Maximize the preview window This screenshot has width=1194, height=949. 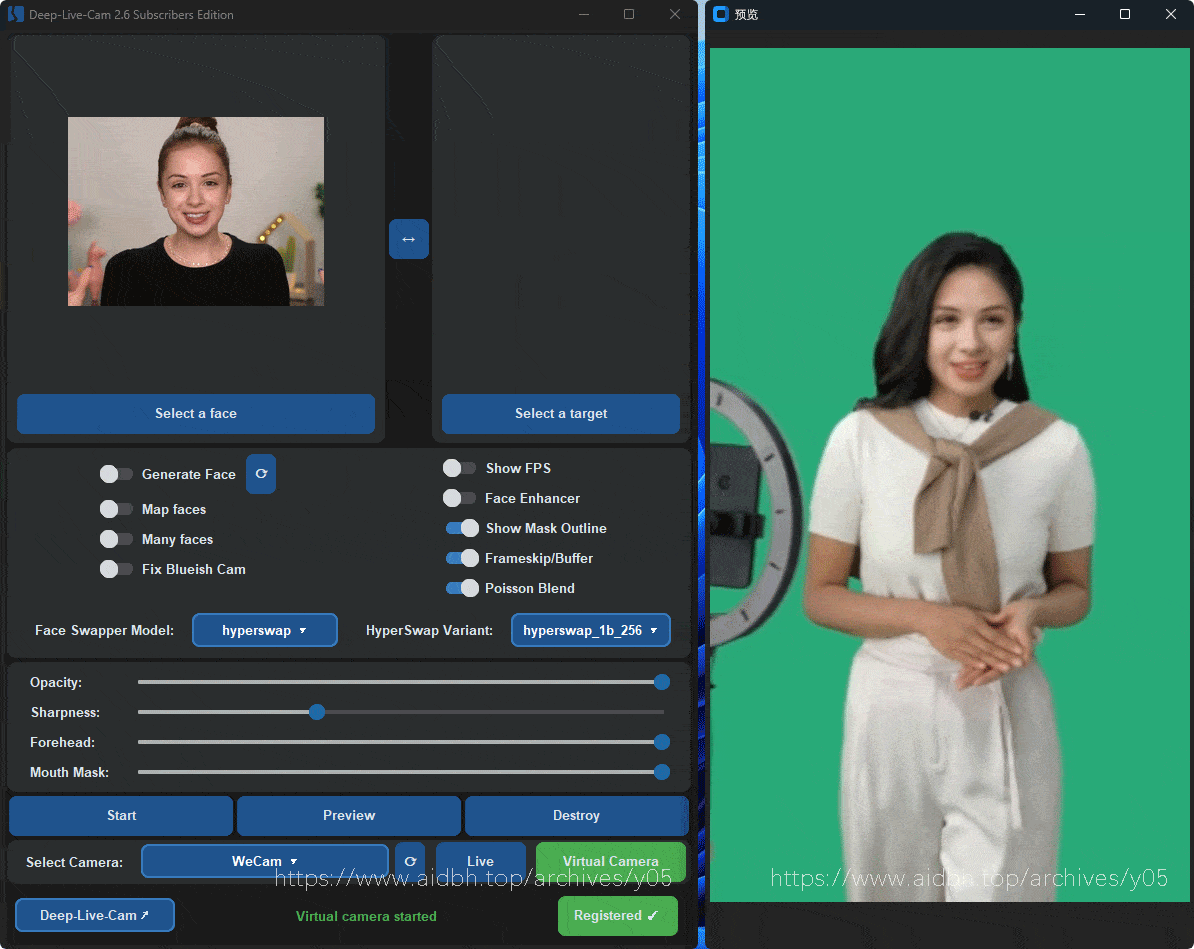[1125, 15]
